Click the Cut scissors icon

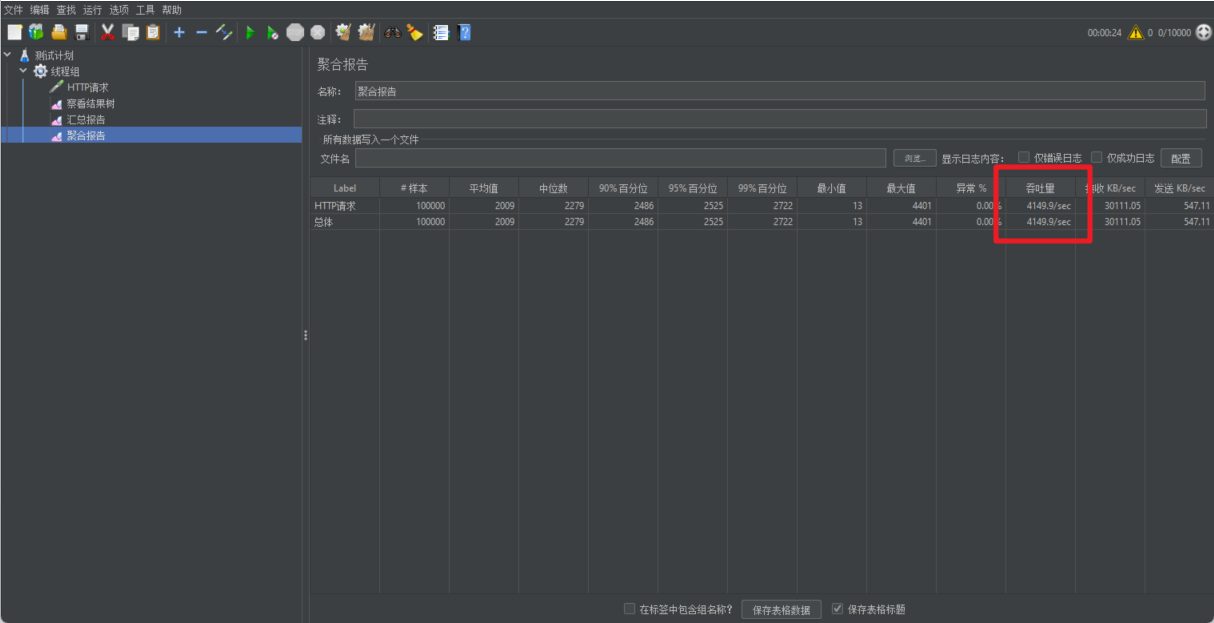[108, 32]
